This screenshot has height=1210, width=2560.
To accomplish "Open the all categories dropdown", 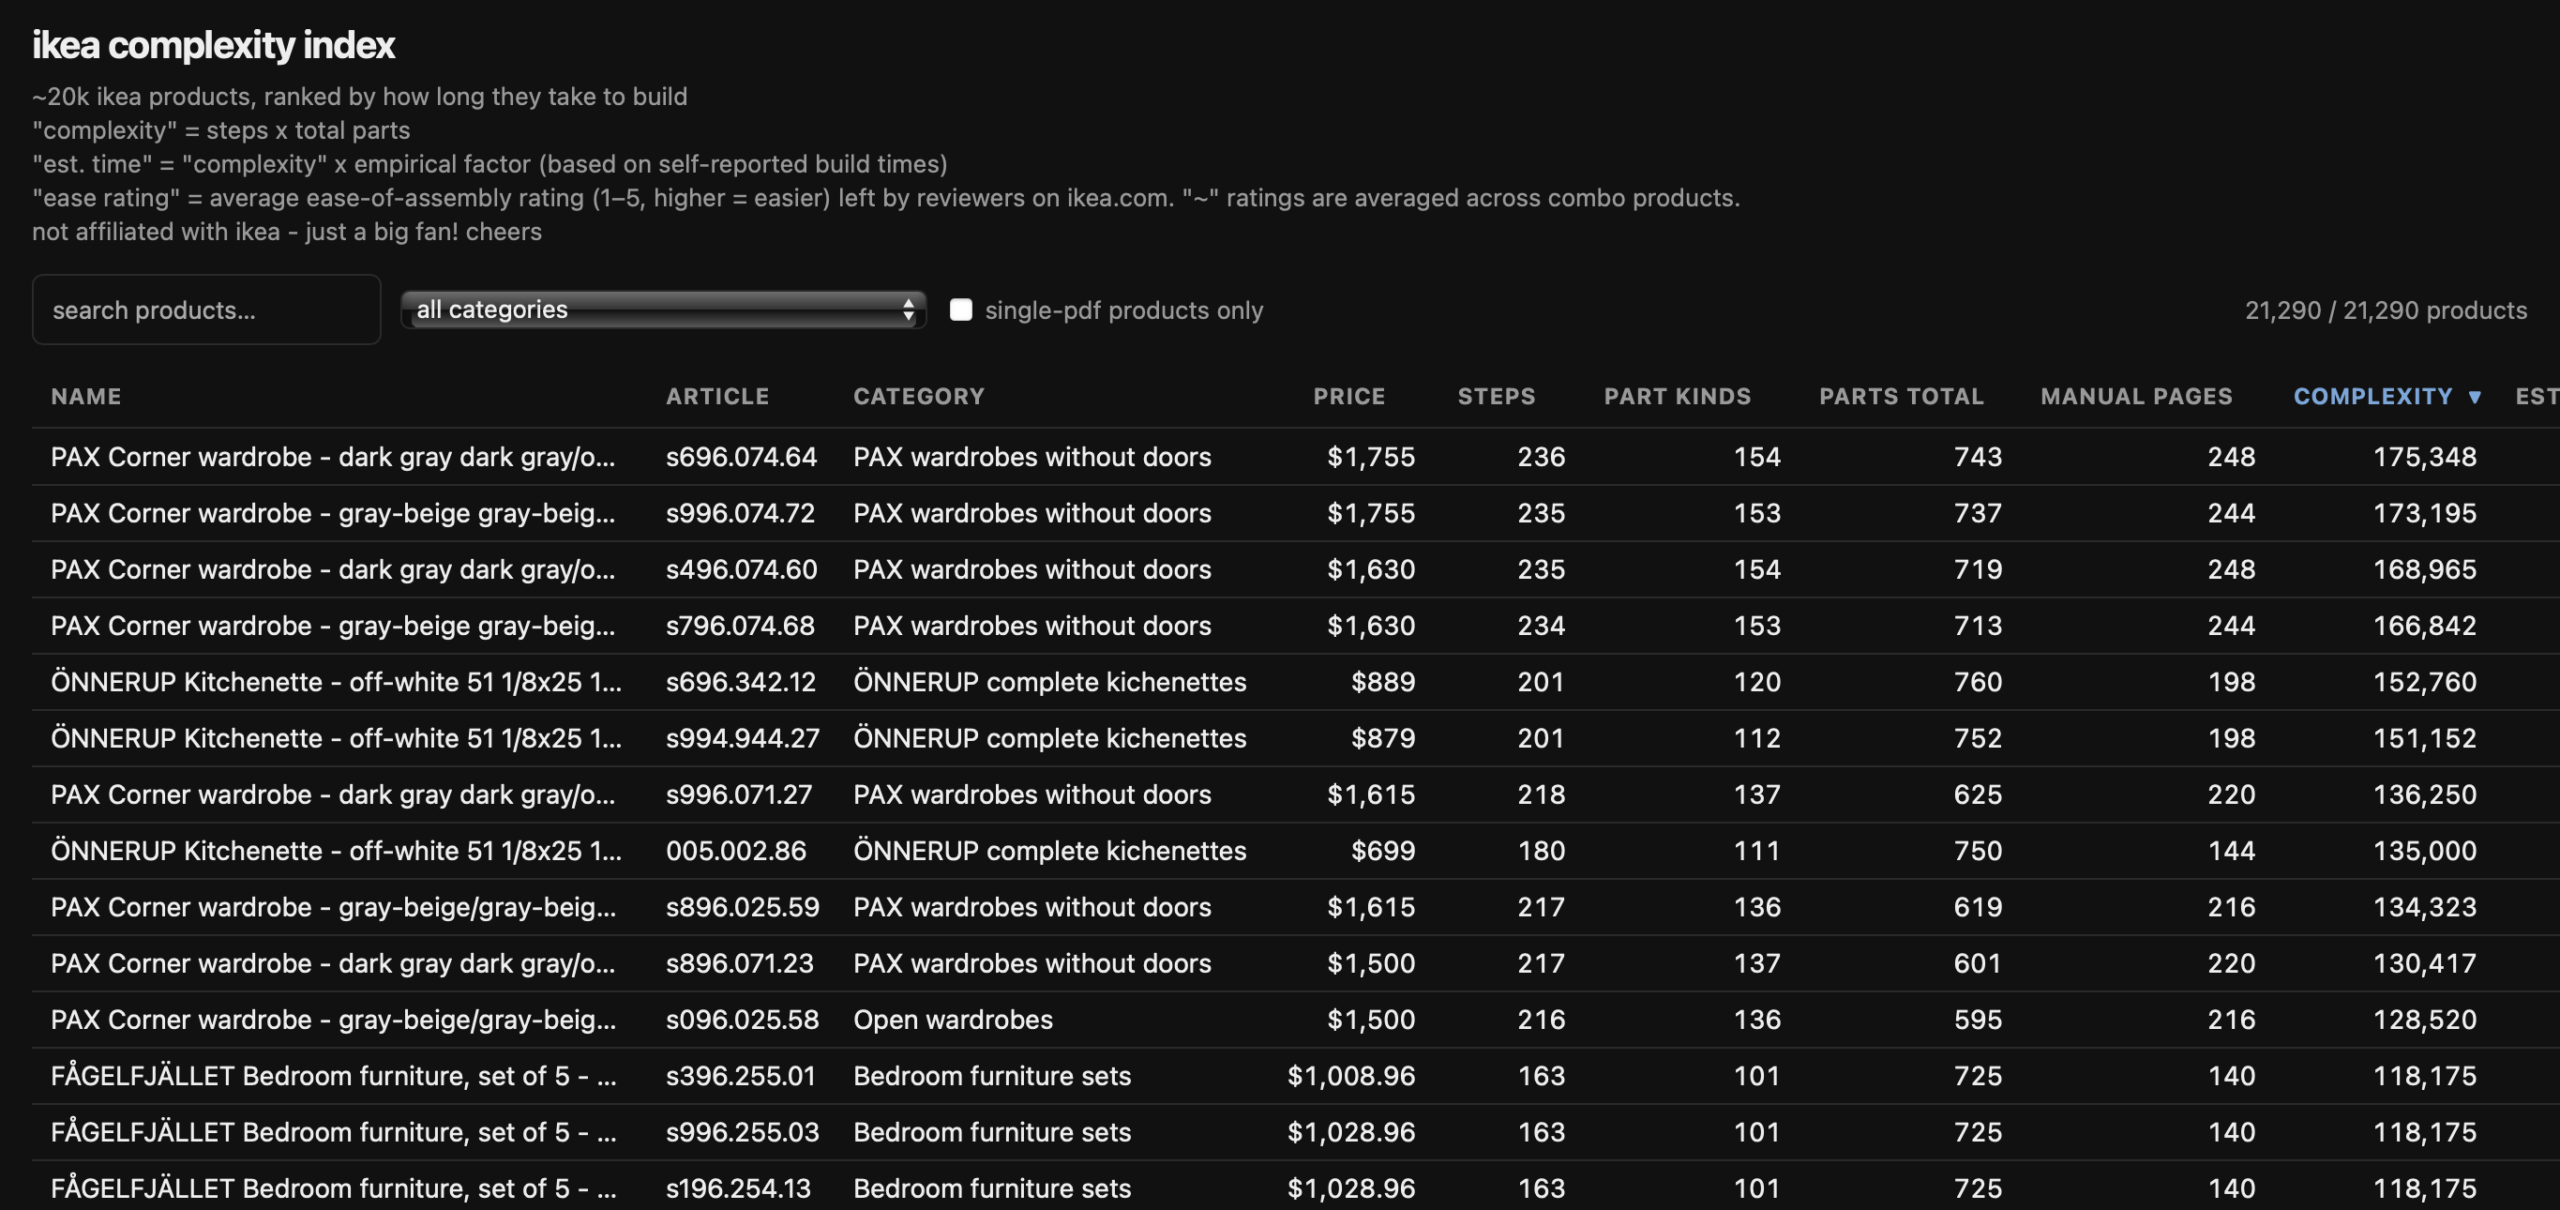I will pyautogui.click(x=663, y=310).
